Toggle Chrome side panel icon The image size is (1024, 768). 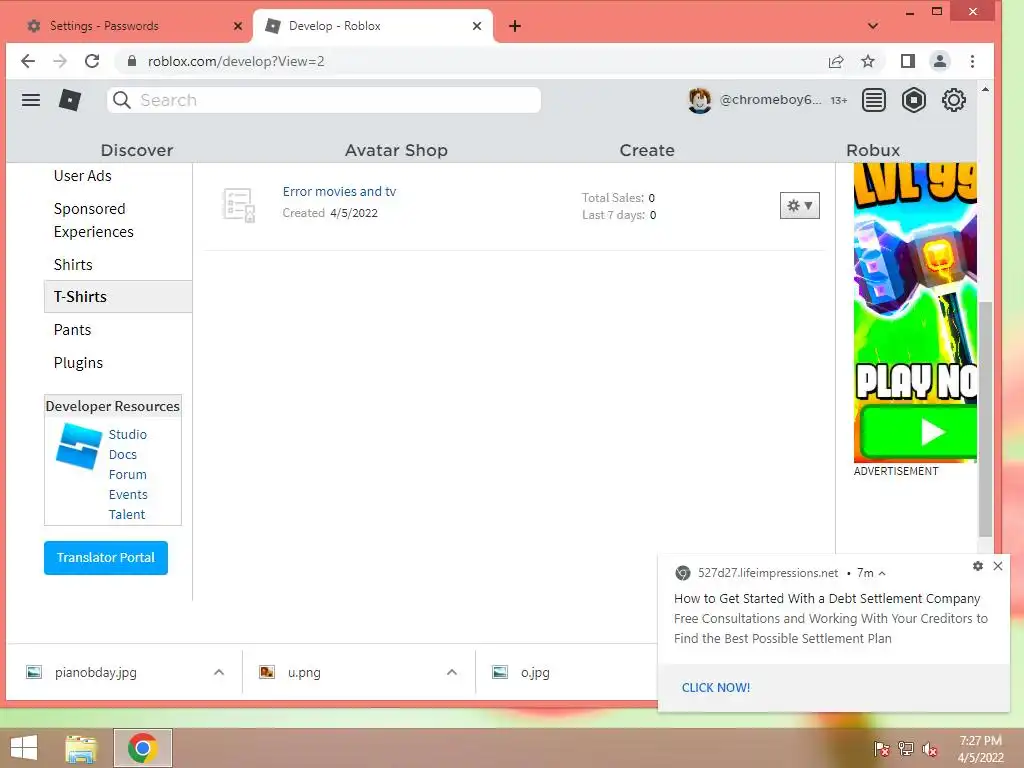click(907, 61)
